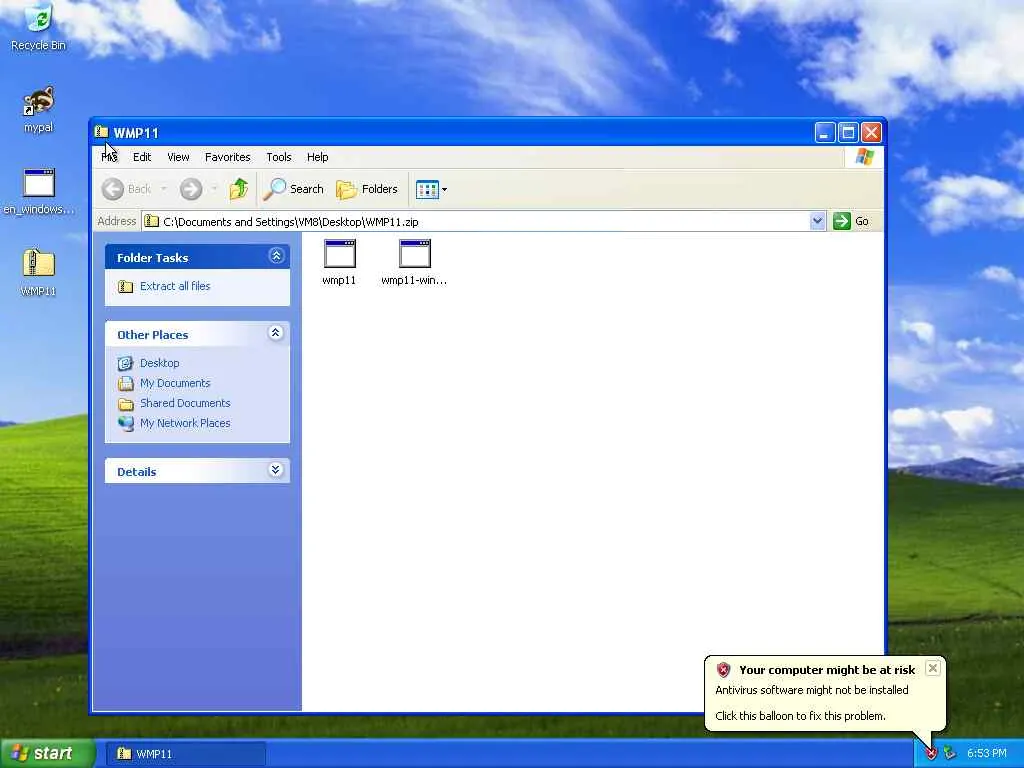Screen dimensions: 1024x768
Task: Click the 6:53 PM system clock
Action: (986, 754)
